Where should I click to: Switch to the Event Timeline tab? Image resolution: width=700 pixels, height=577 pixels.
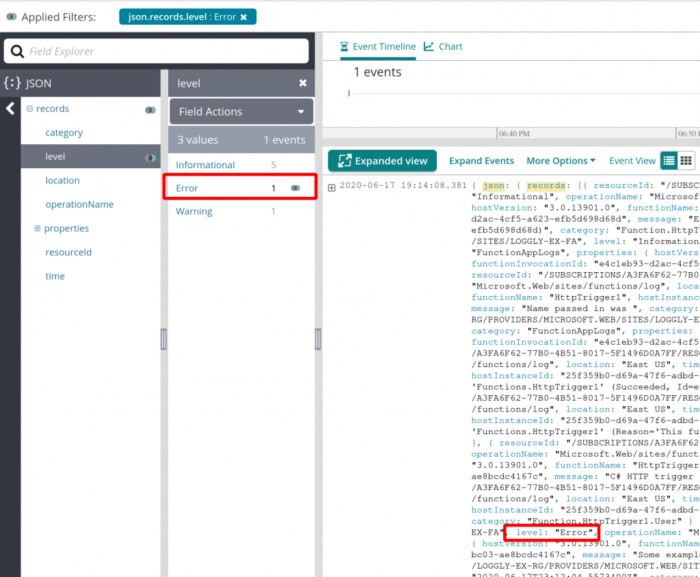coord(377,46)
